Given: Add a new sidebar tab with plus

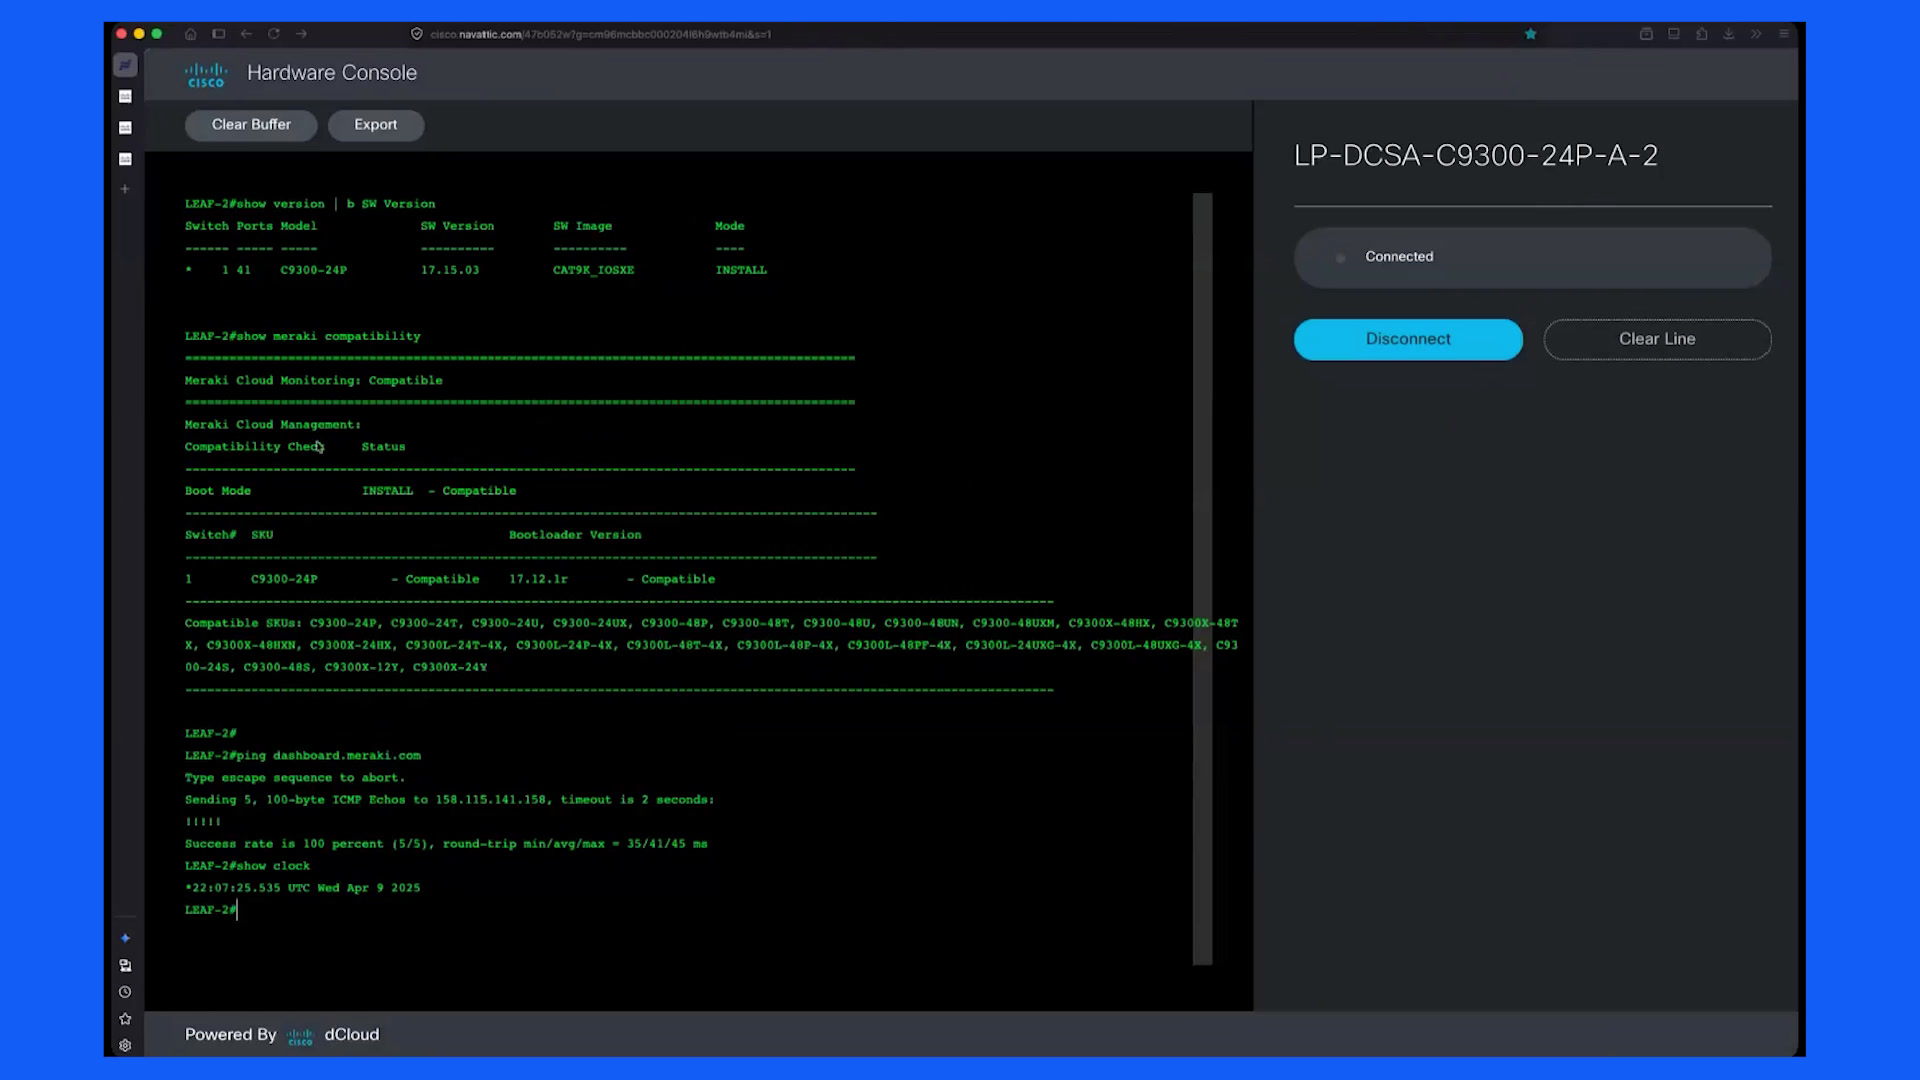Looking at the screenshot, I should tap(125, 189).
